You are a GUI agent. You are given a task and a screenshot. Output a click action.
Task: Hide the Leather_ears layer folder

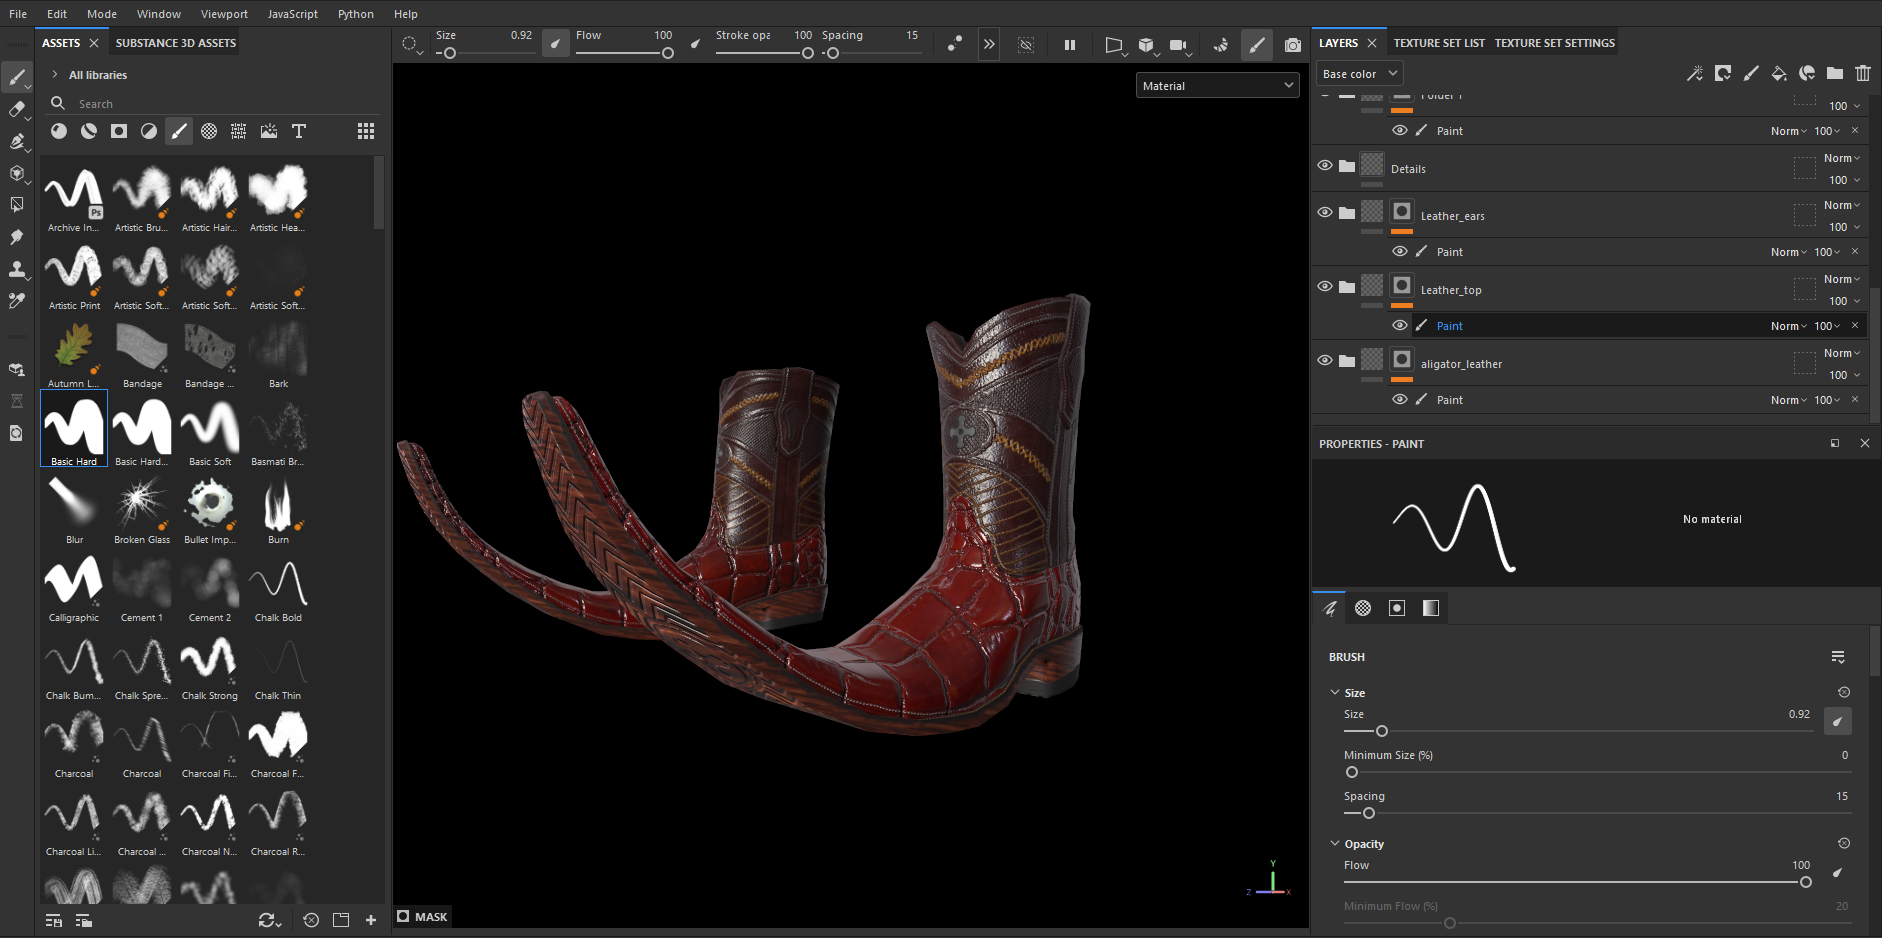coord(1325,213)
